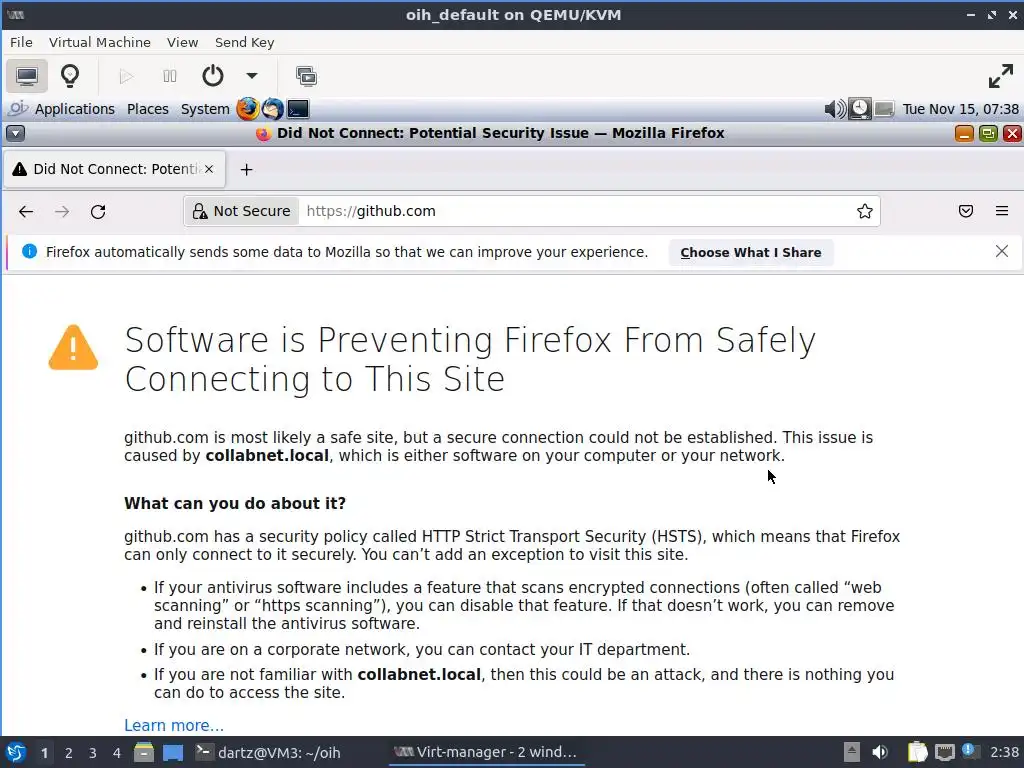Switch to host workspace 2
The image size is (1024, 768).
click(69, 753)
